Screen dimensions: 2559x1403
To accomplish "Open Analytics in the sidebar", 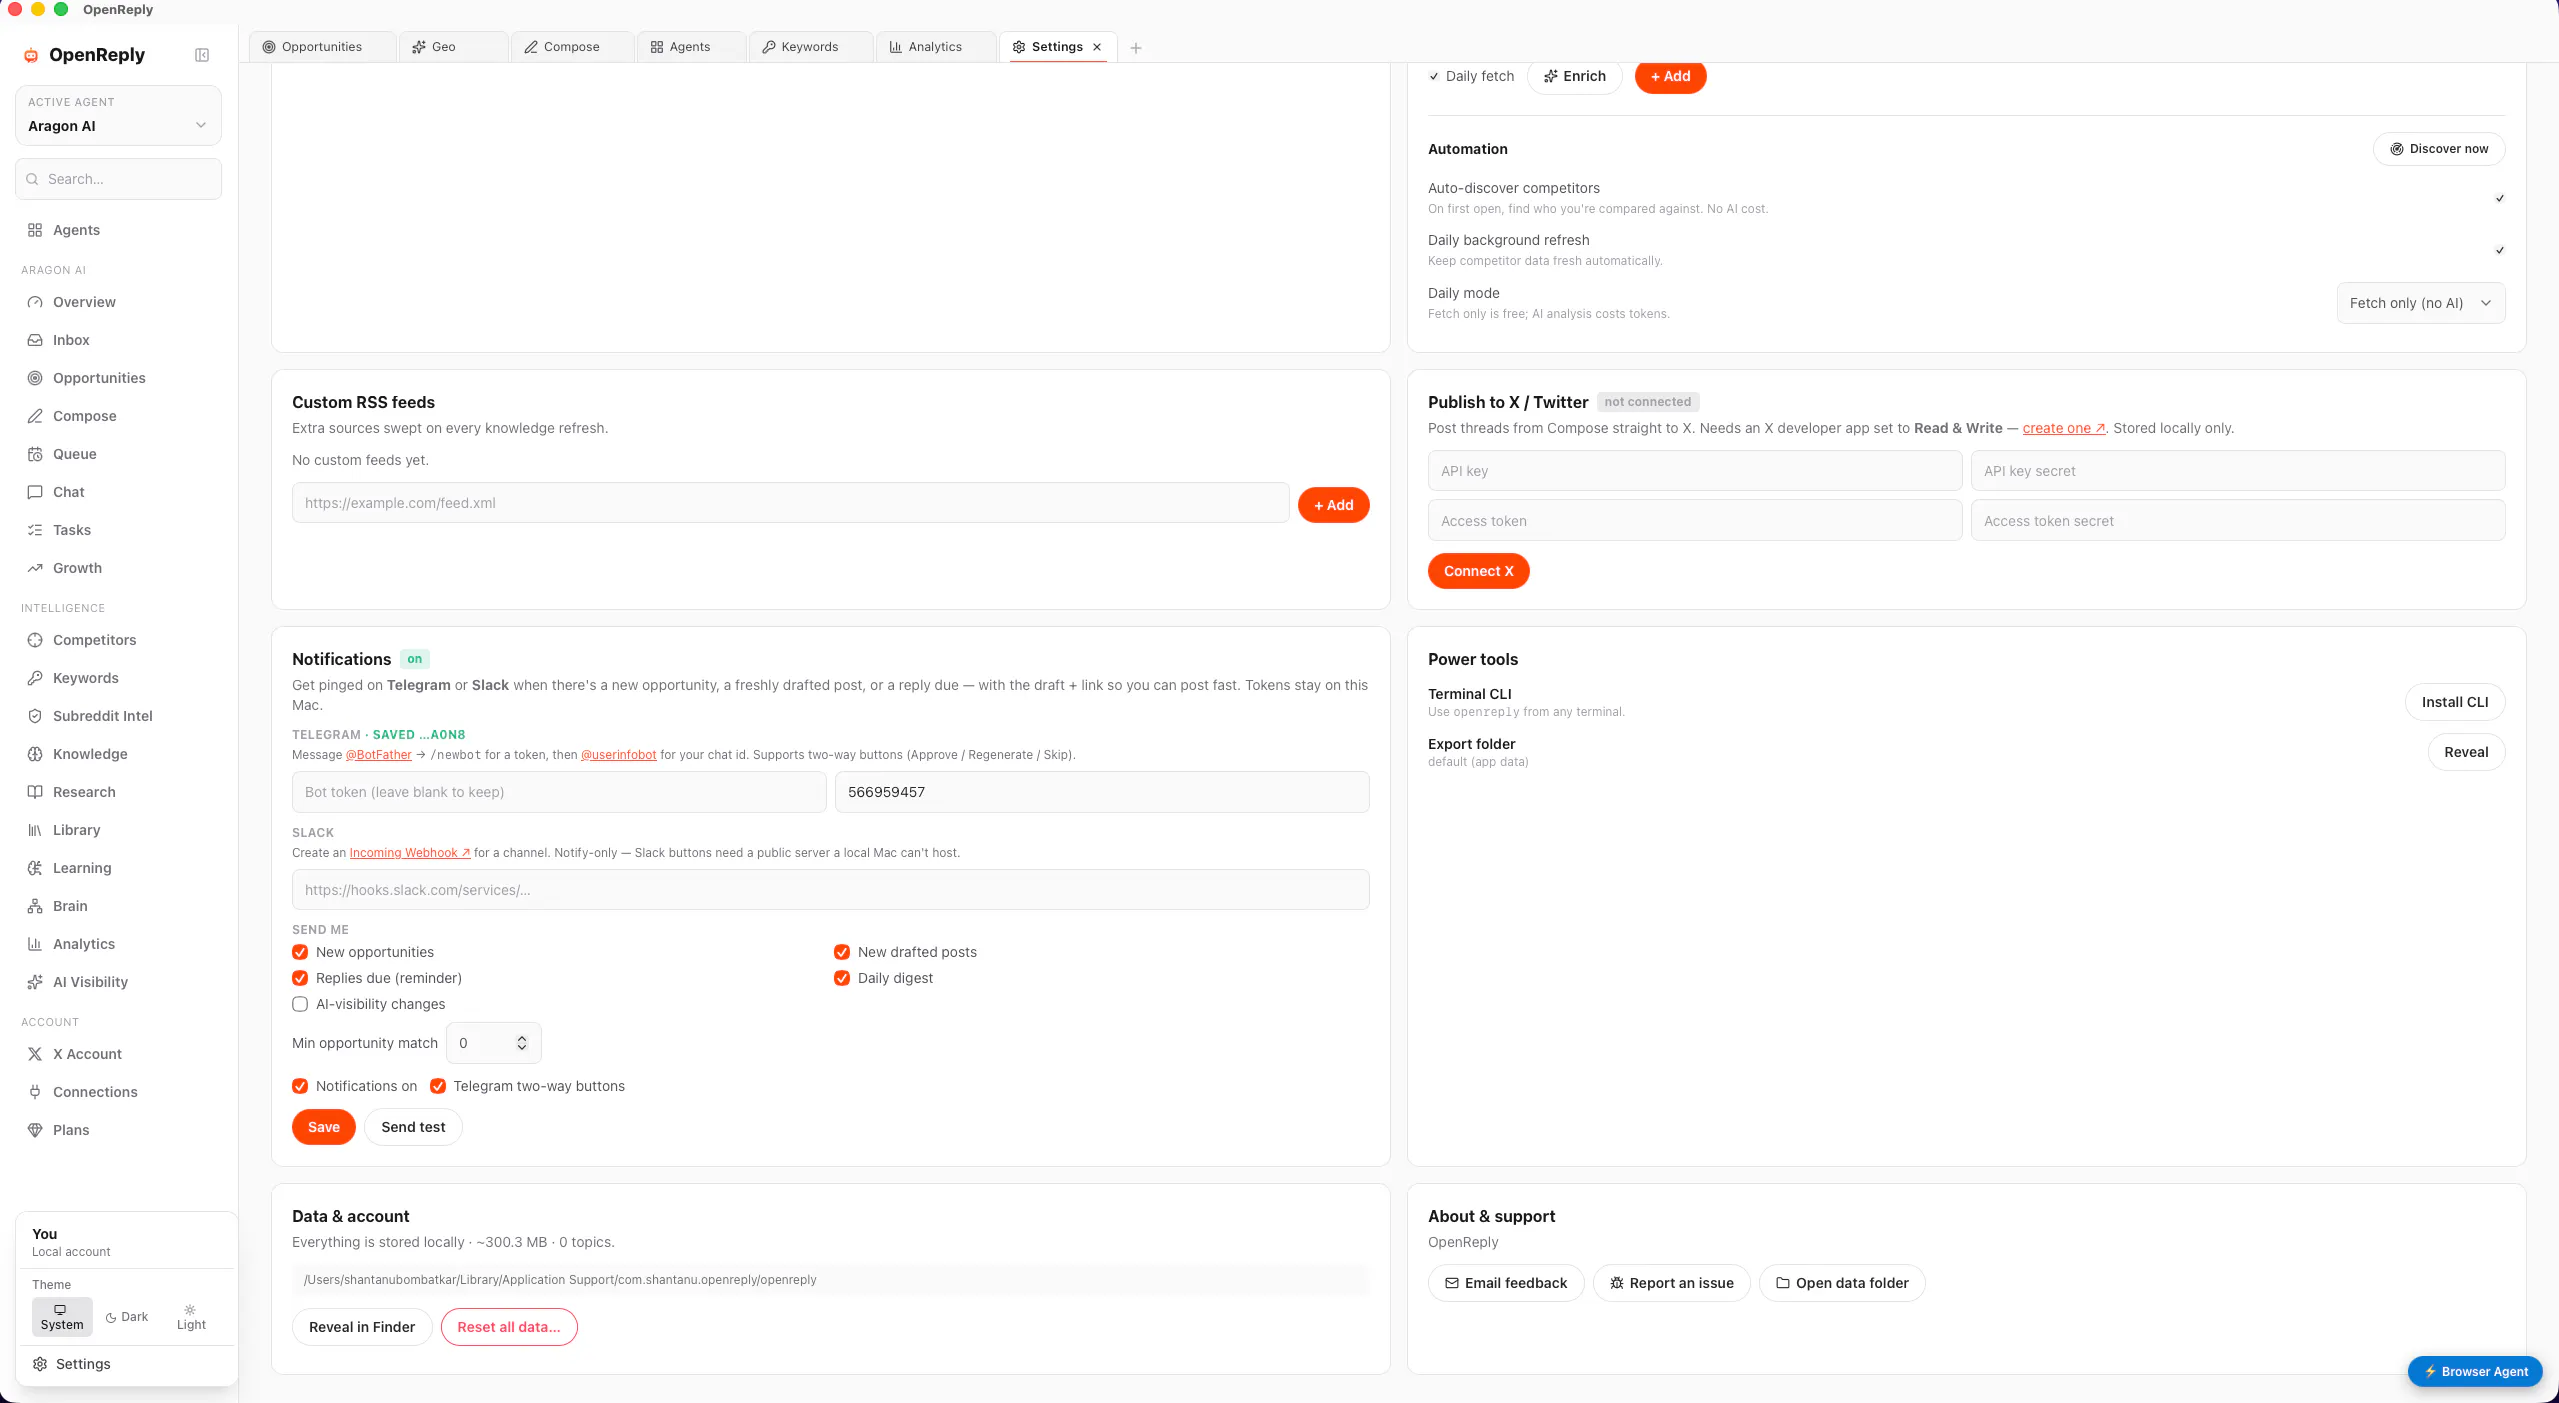I will pyautogui.click(x=118, y=944).
